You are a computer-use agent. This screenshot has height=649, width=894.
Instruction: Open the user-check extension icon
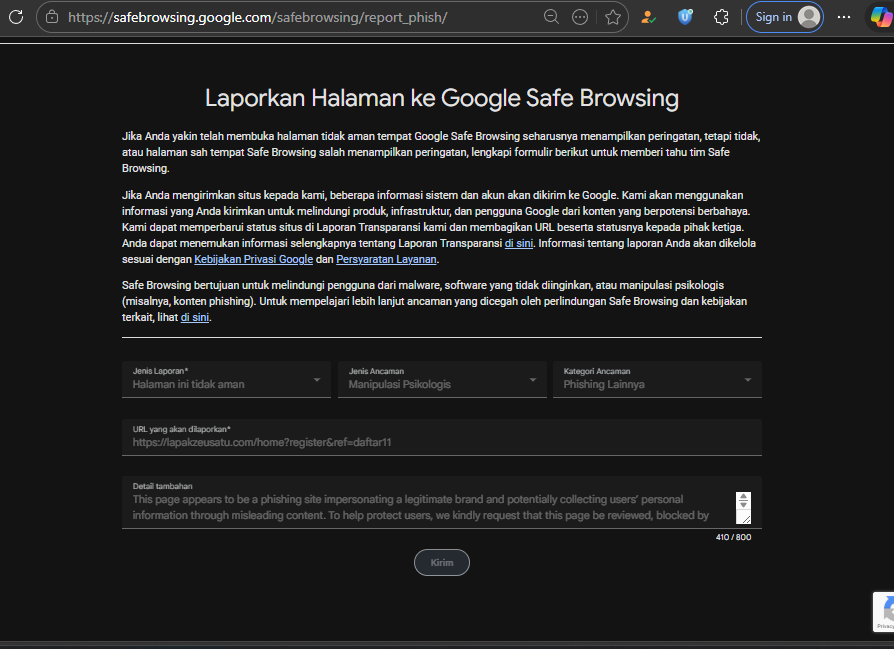click(x=648, y=17)
